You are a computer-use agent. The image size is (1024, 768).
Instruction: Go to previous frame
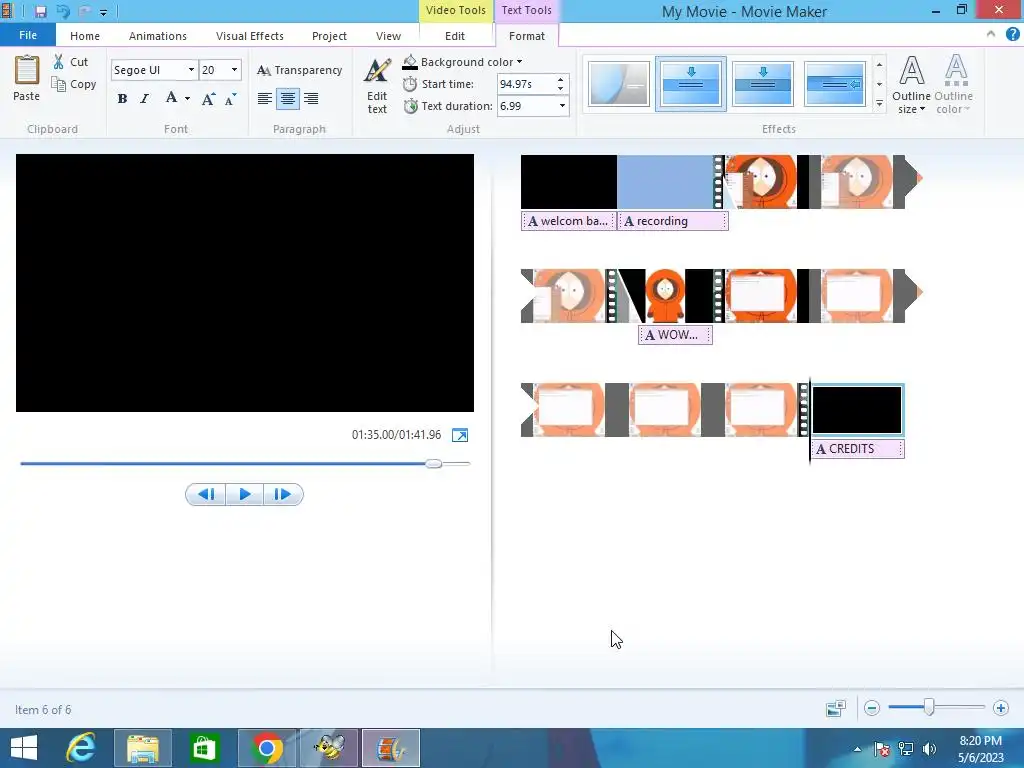[206, 494]
